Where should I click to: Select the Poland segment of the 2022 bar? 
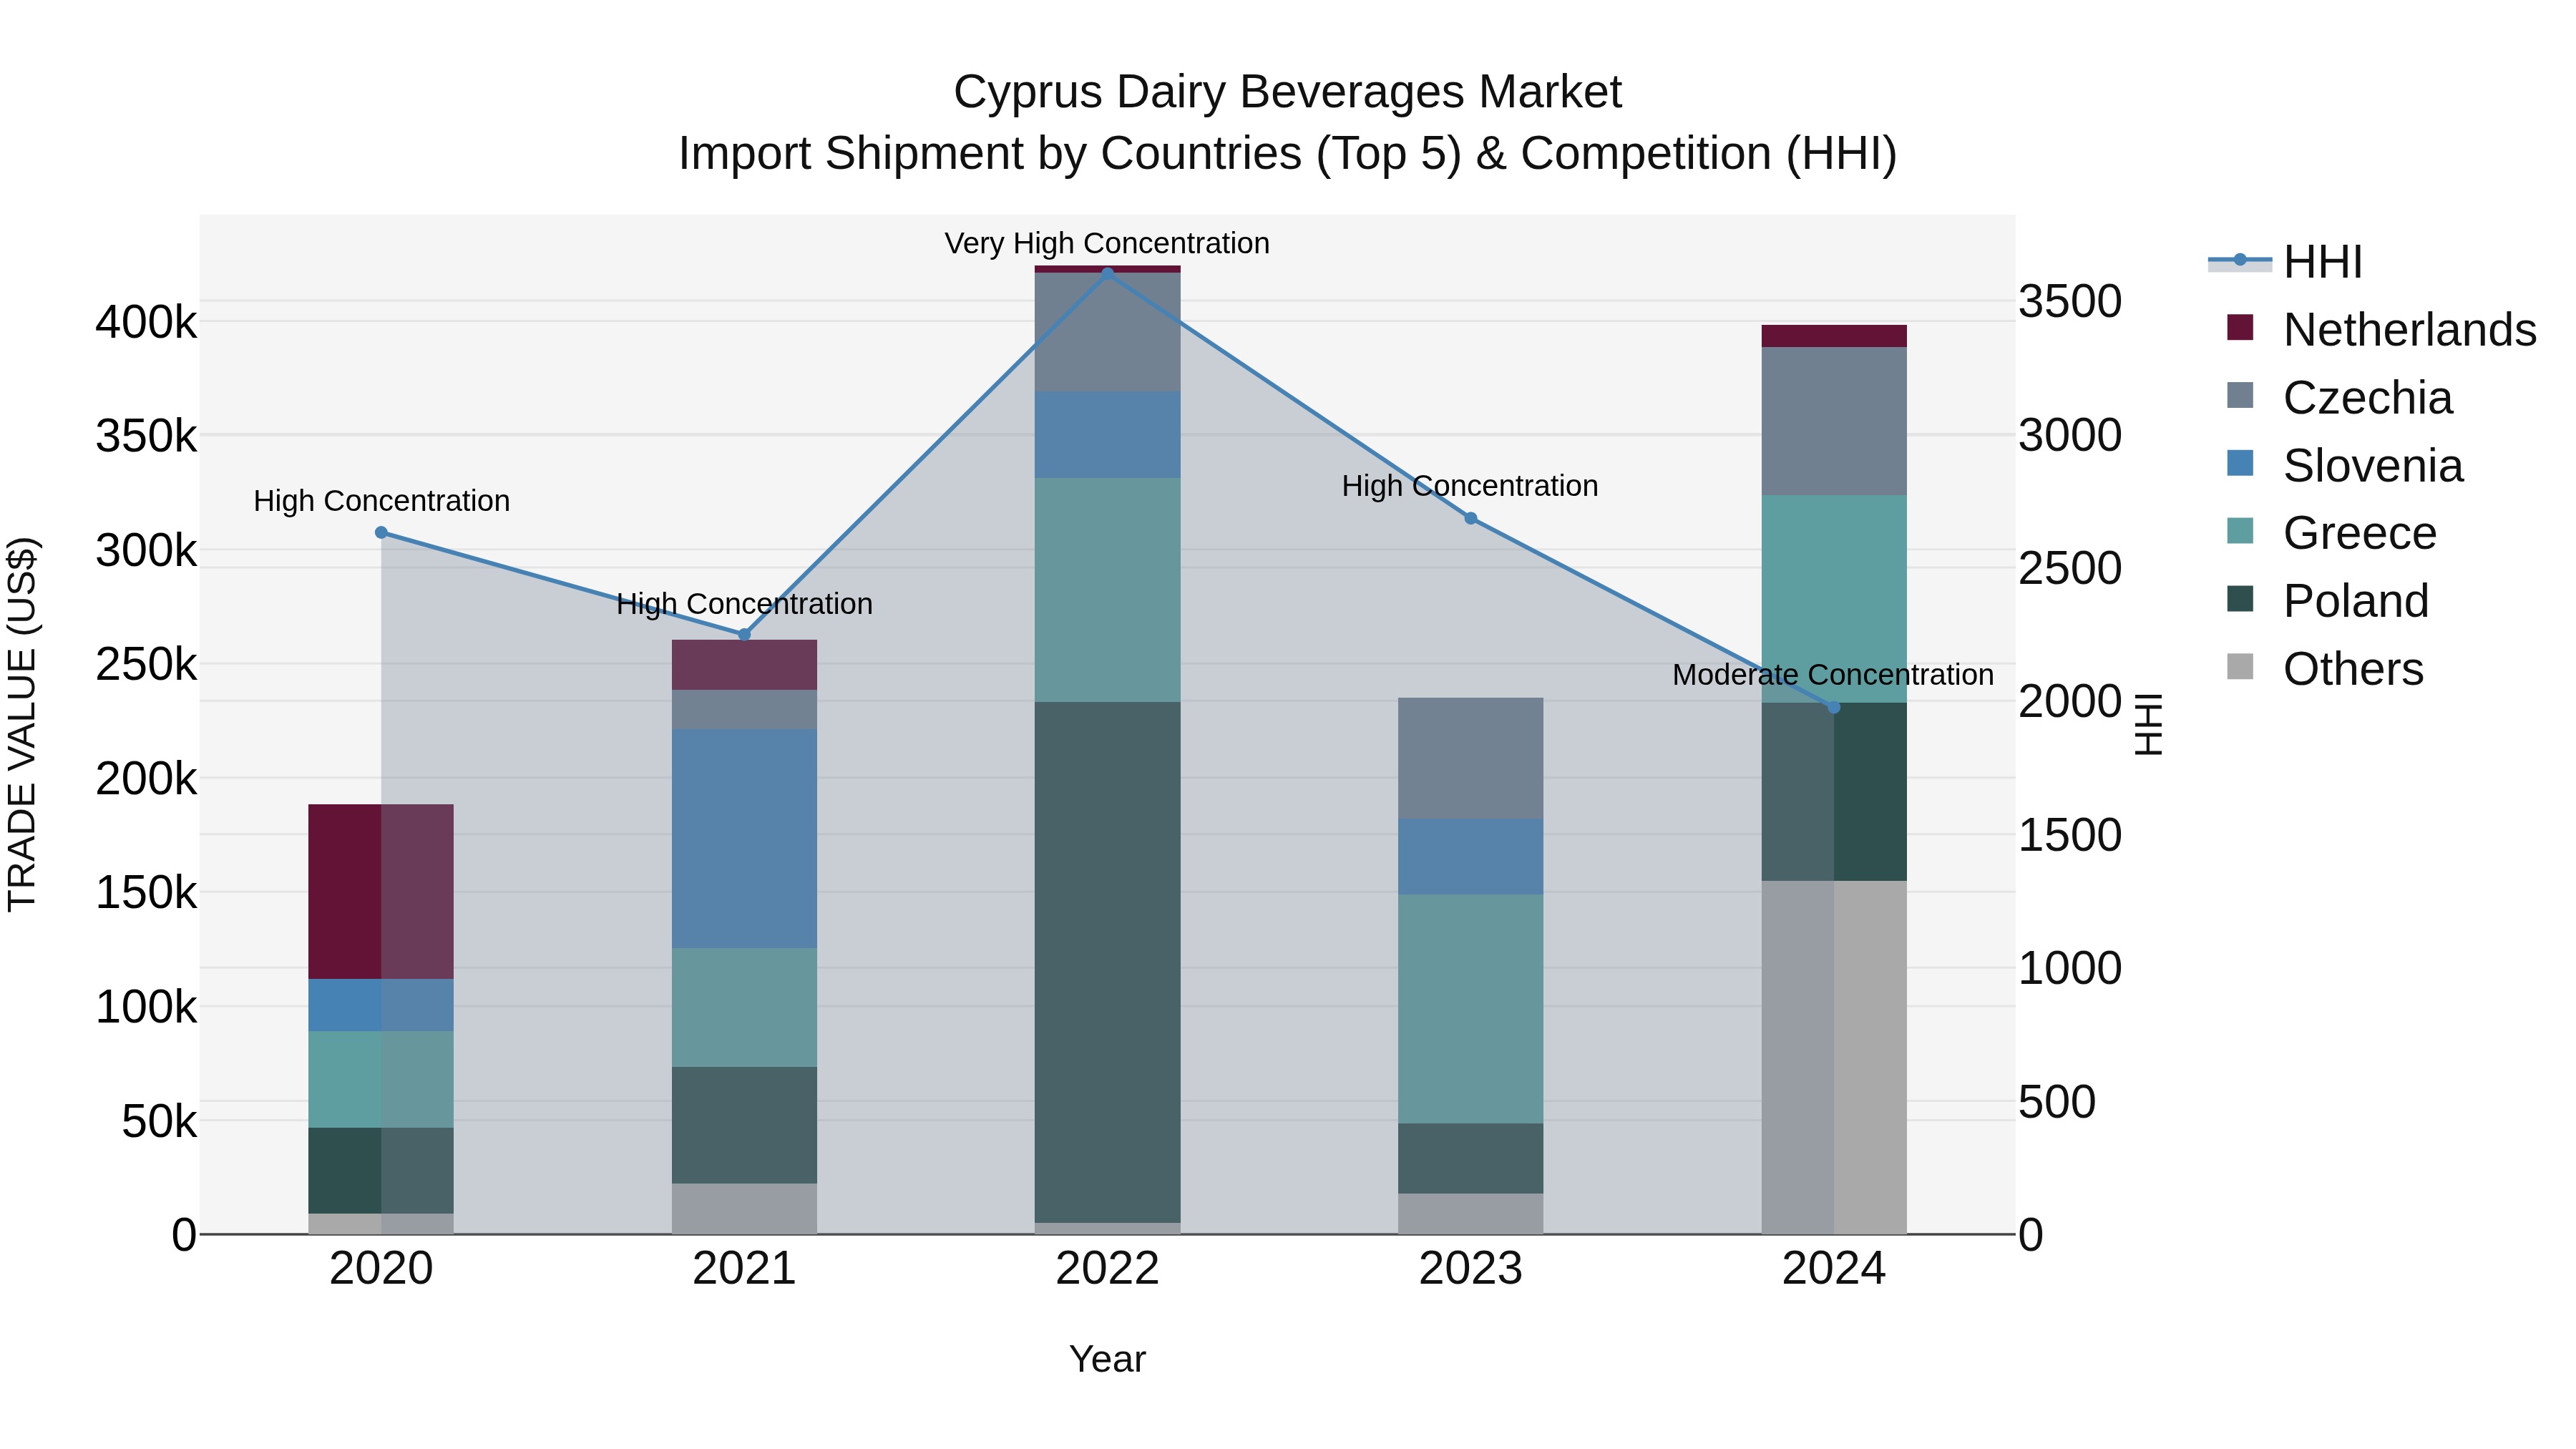tap(1107, 962)
